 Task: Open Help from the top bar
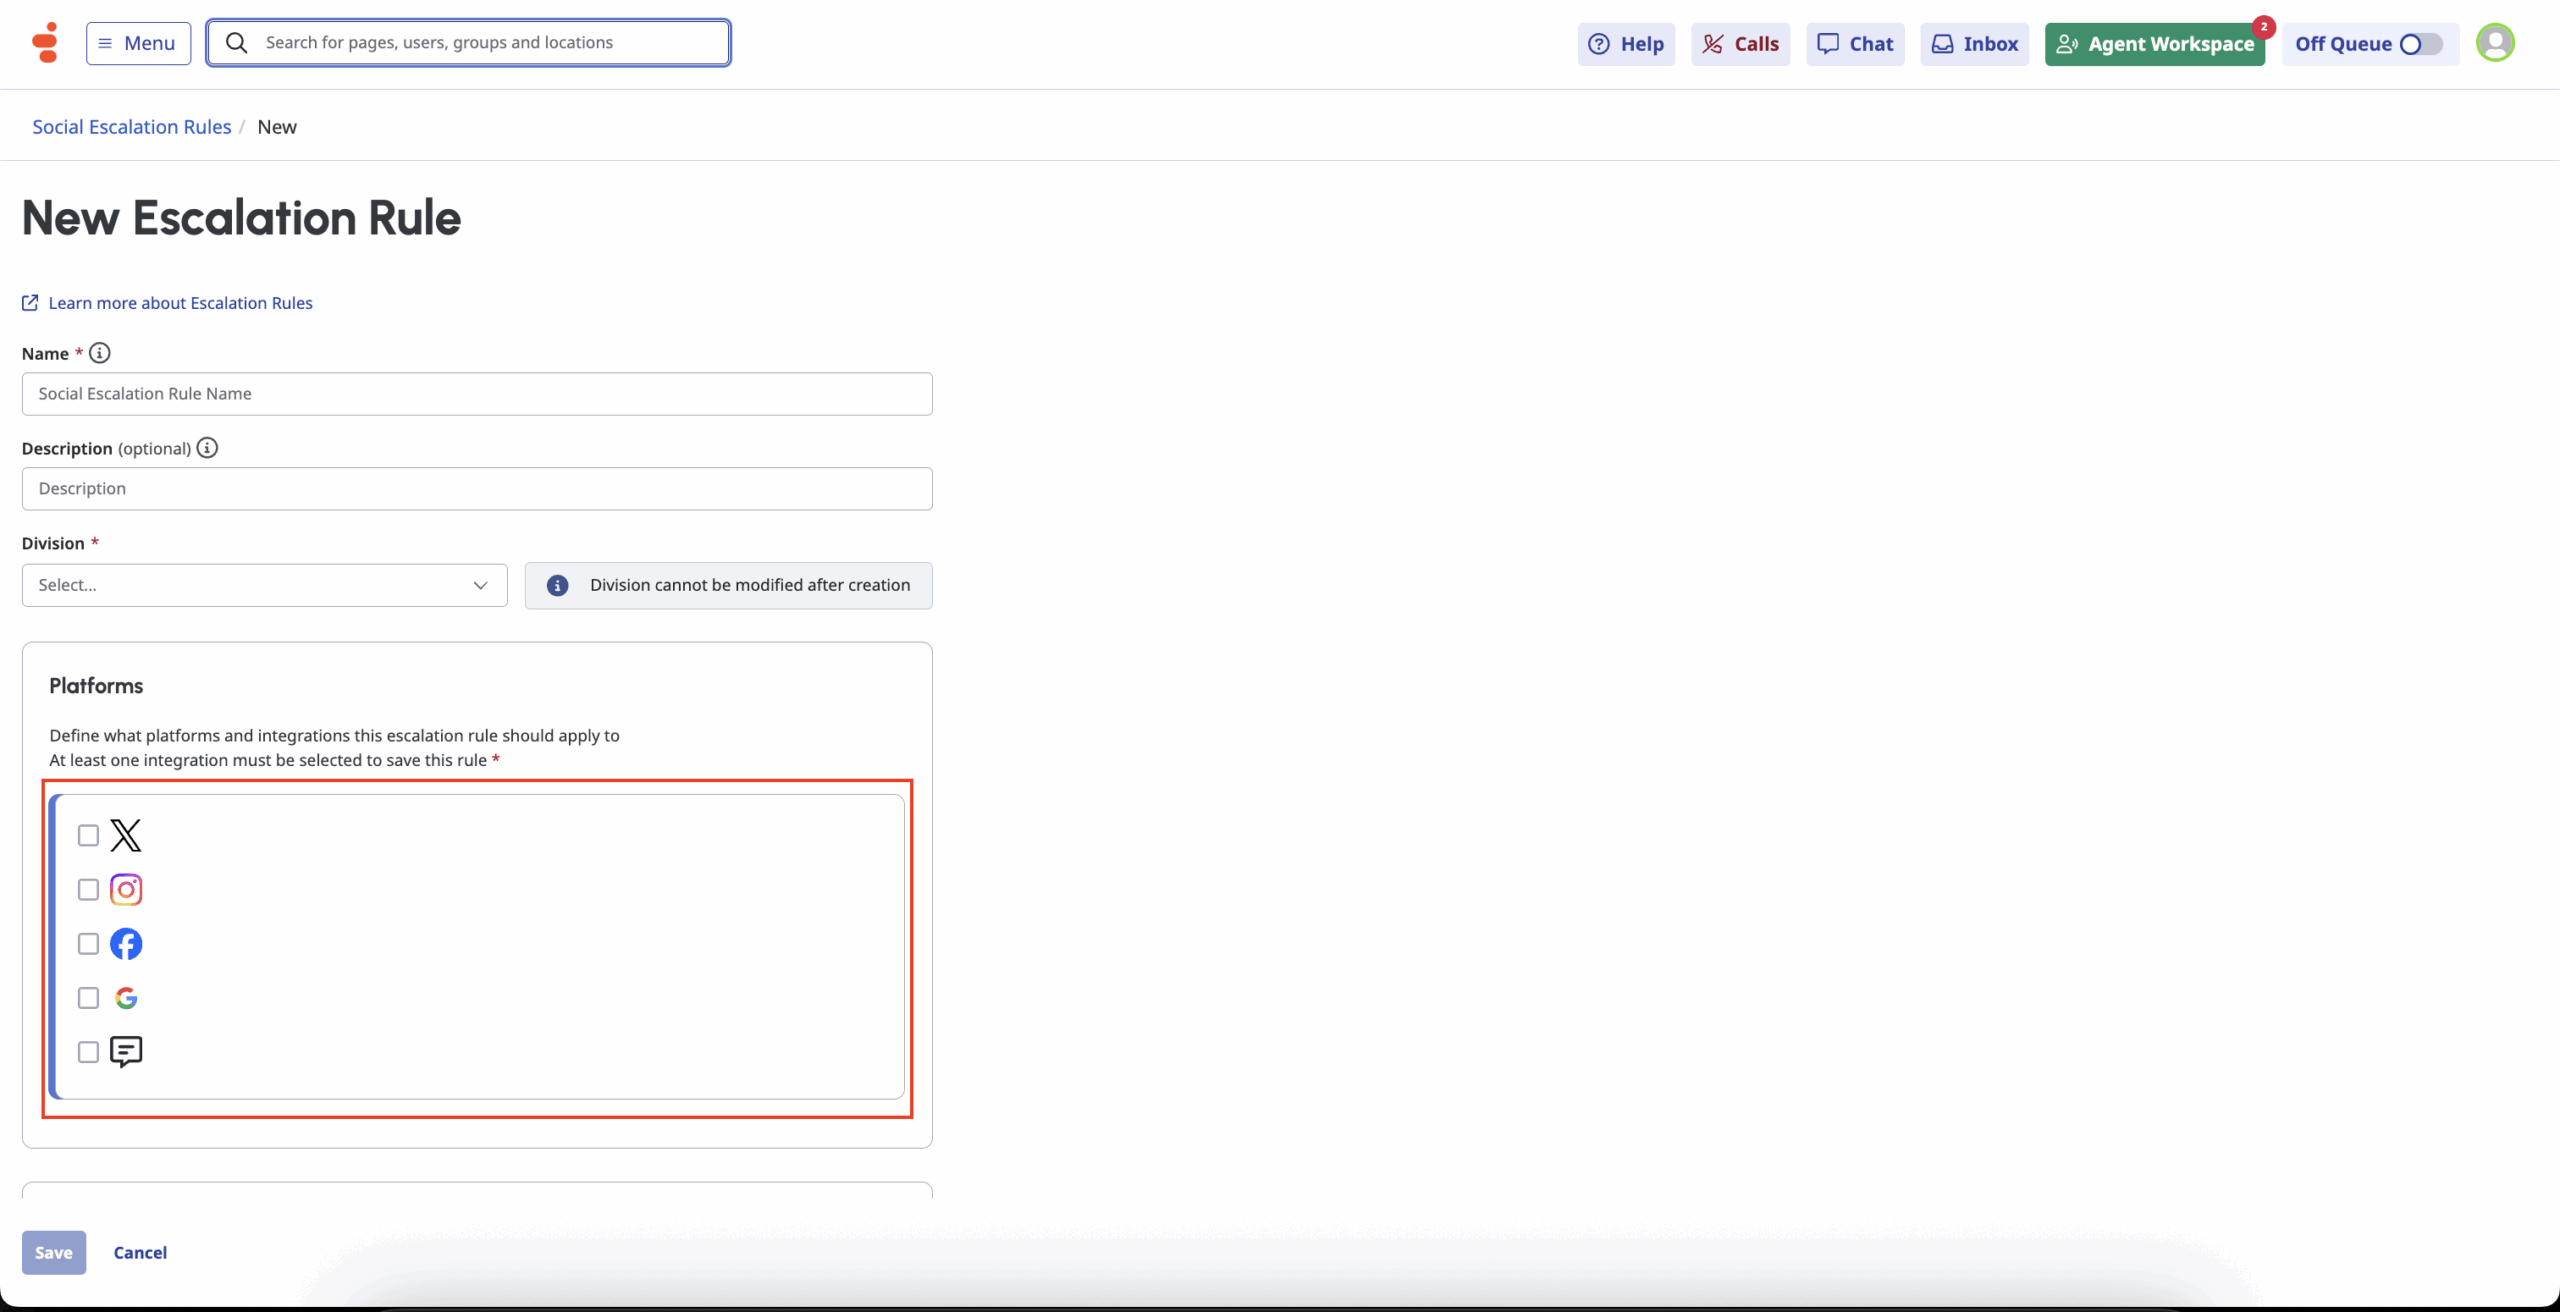pyautogui.click(x=1626, y=44)
